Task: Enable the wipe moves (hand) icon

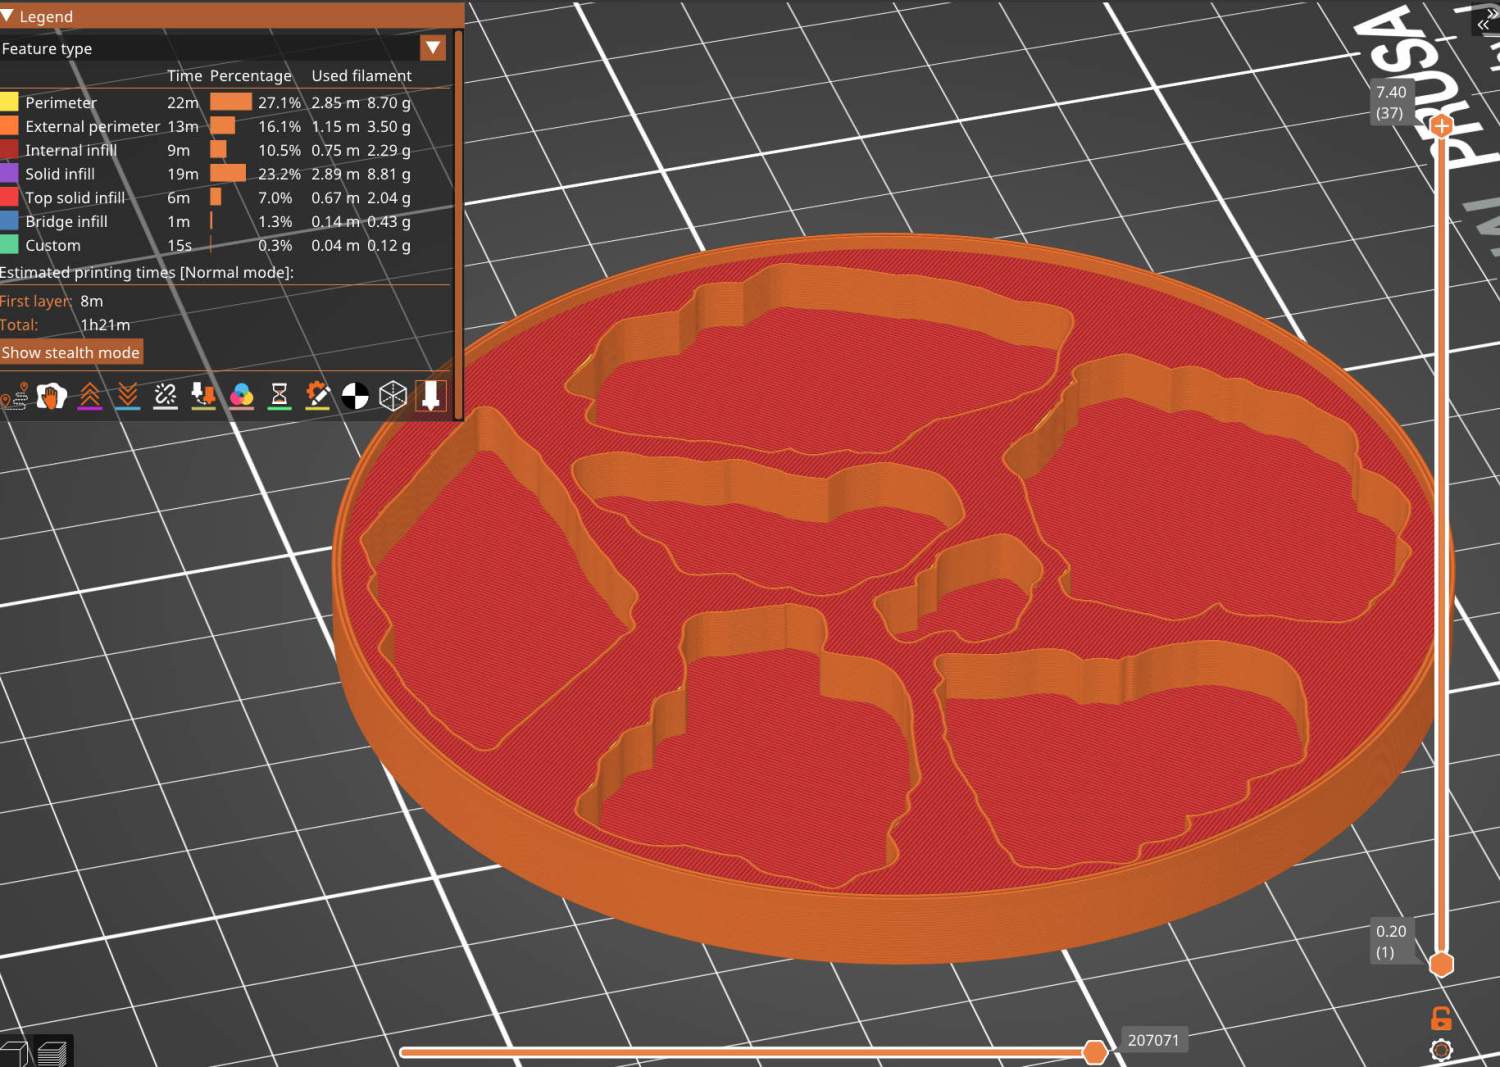Action: tap(52, 396)
